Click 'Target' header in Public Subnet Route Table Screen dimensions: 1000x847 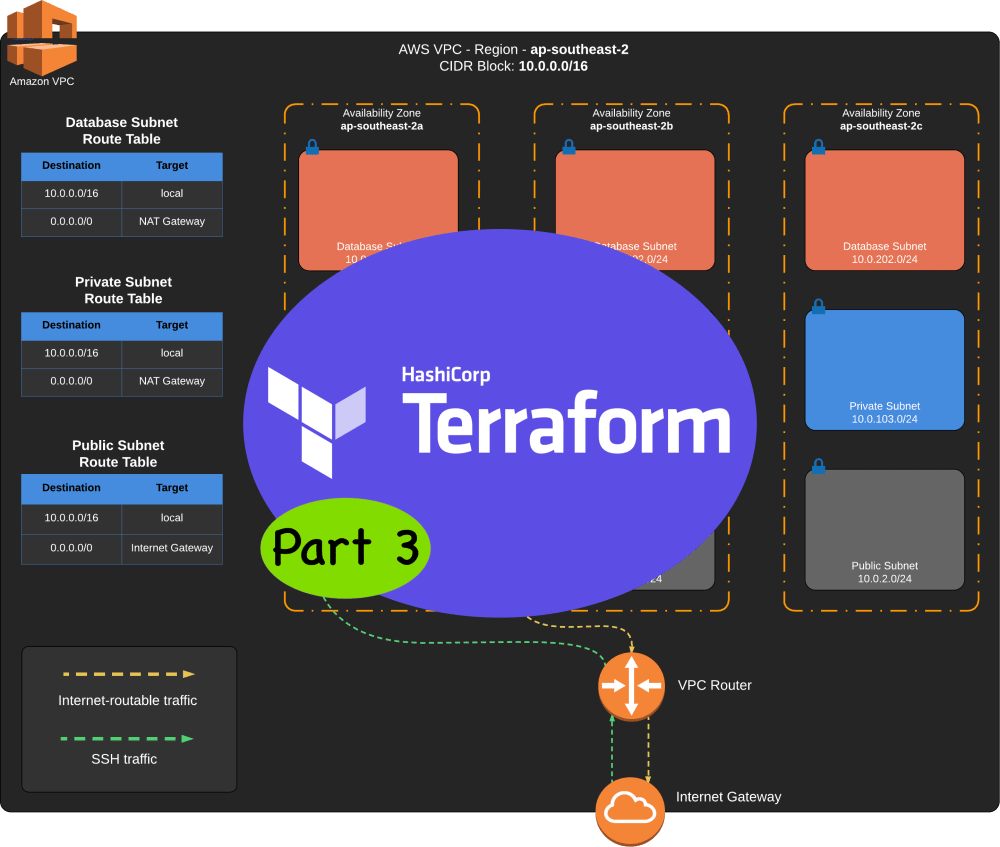click(x=172, y=487)
